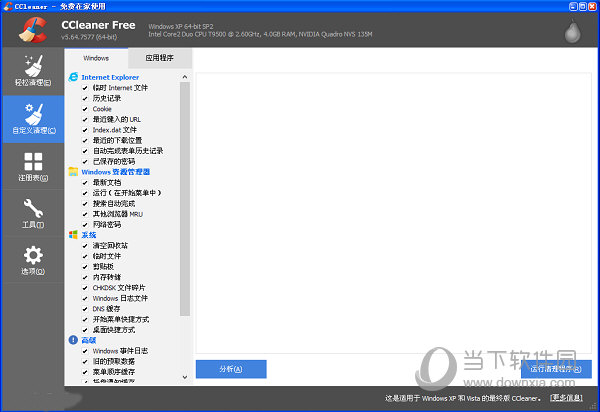Switch to the Windows tab
The height and width of the screenshot is (412, 600).
pyautogui.click(x=96, y=58)
